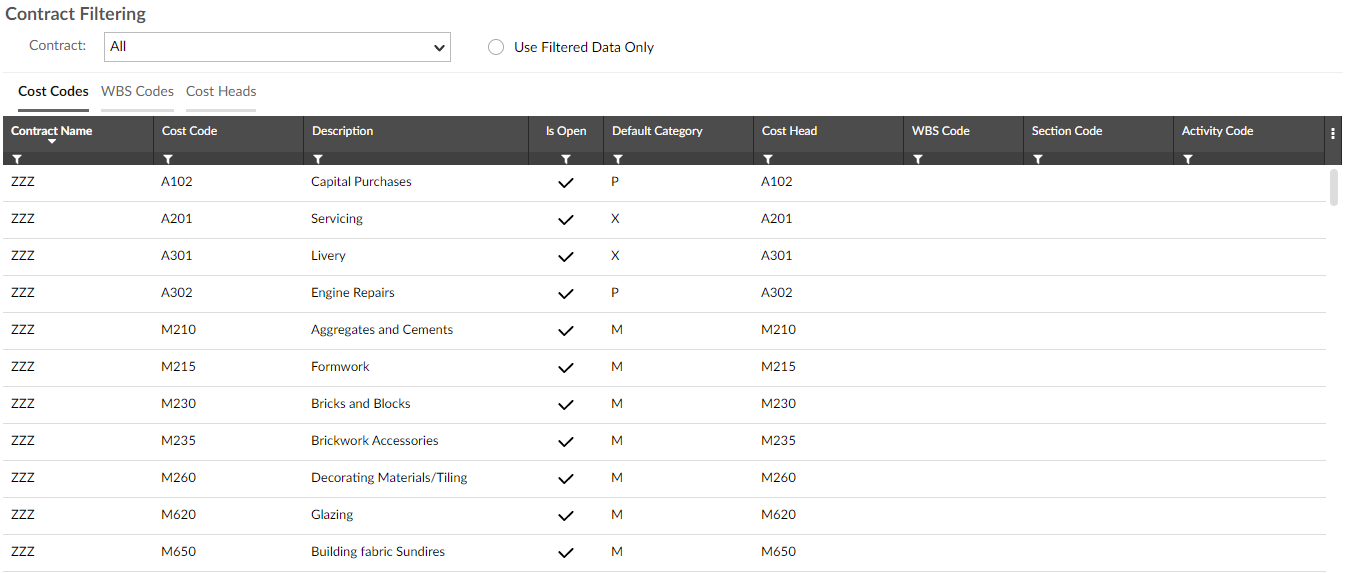Enable Use Filtered Data Only radio button
The height and width of the screenshot is (573, 1346).
[x=496, y=47]
